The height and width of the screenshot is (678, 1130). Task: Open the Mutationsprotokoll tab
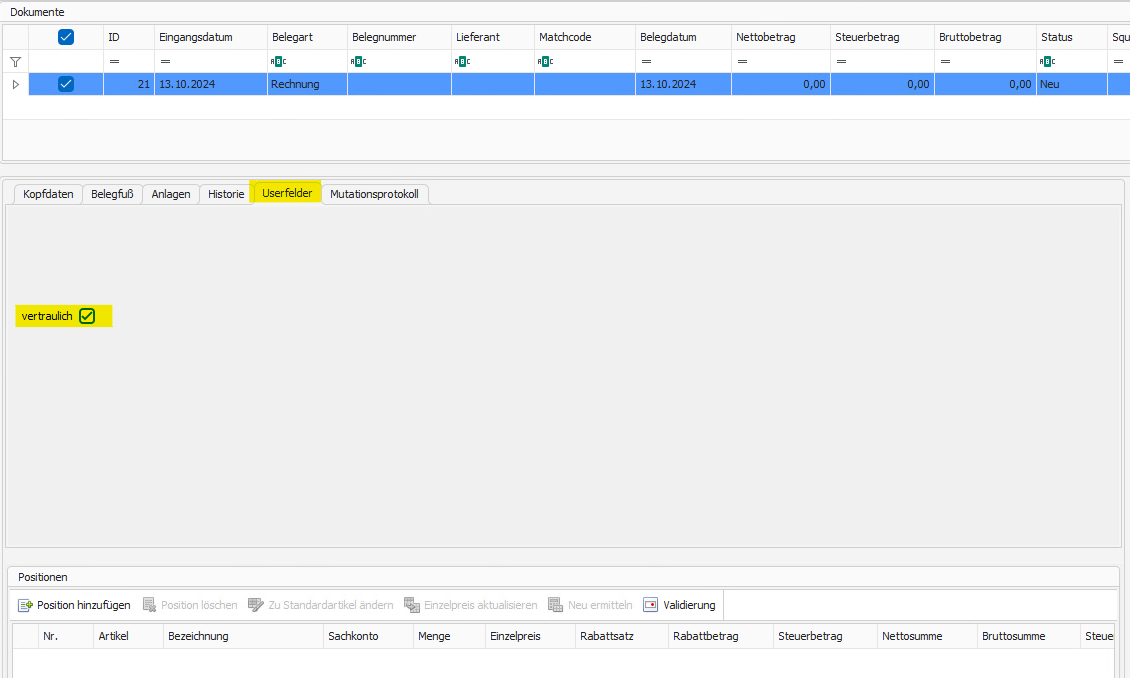374,194
